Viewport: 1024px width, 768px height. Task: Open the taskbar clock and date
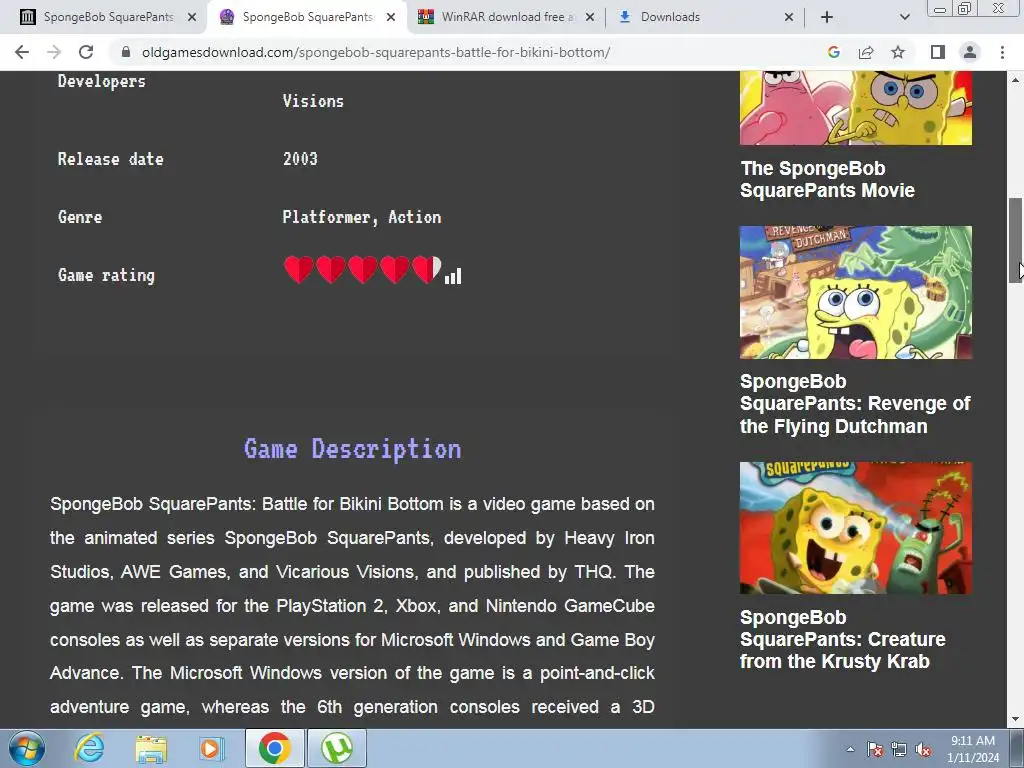click(973, 749)
